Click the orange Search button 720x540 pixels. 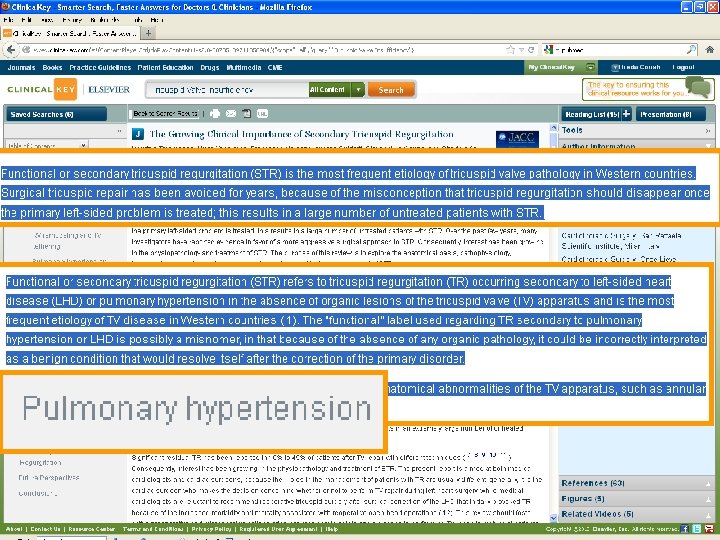pyautogui.click(x=391, y=90)
